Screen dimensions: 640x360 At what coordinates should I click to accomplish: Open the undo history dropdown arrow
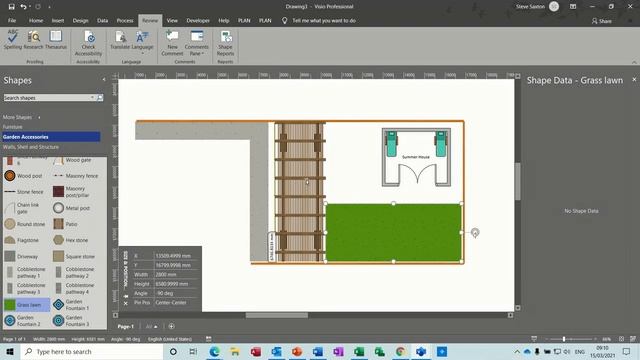(x=30, y=7)
